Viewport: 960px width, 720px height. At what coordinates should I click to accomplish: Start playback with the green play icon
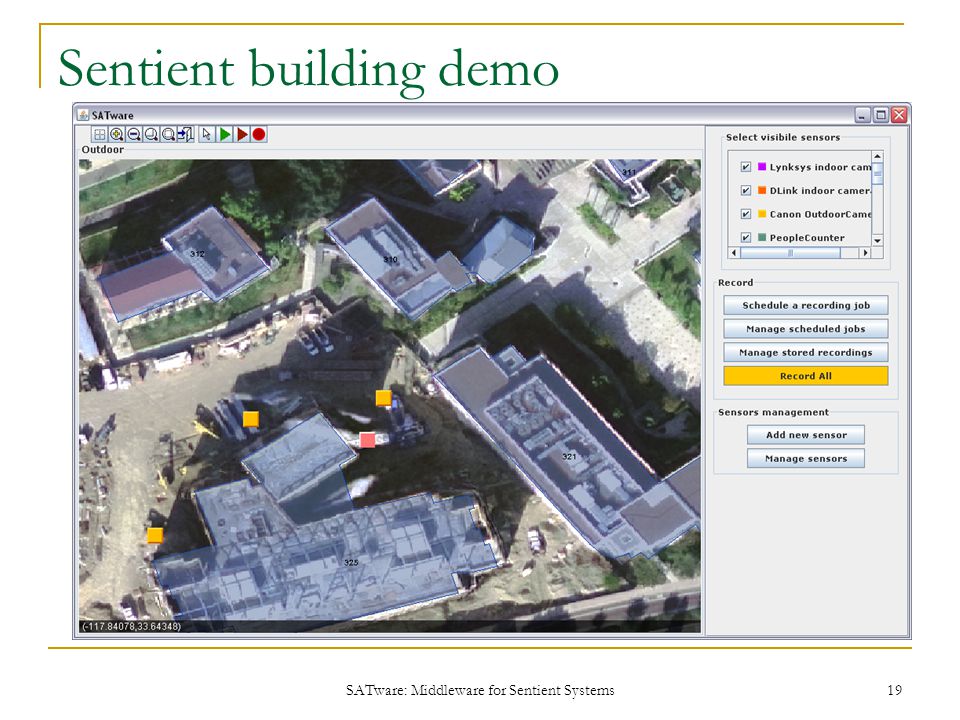point(225,134)
